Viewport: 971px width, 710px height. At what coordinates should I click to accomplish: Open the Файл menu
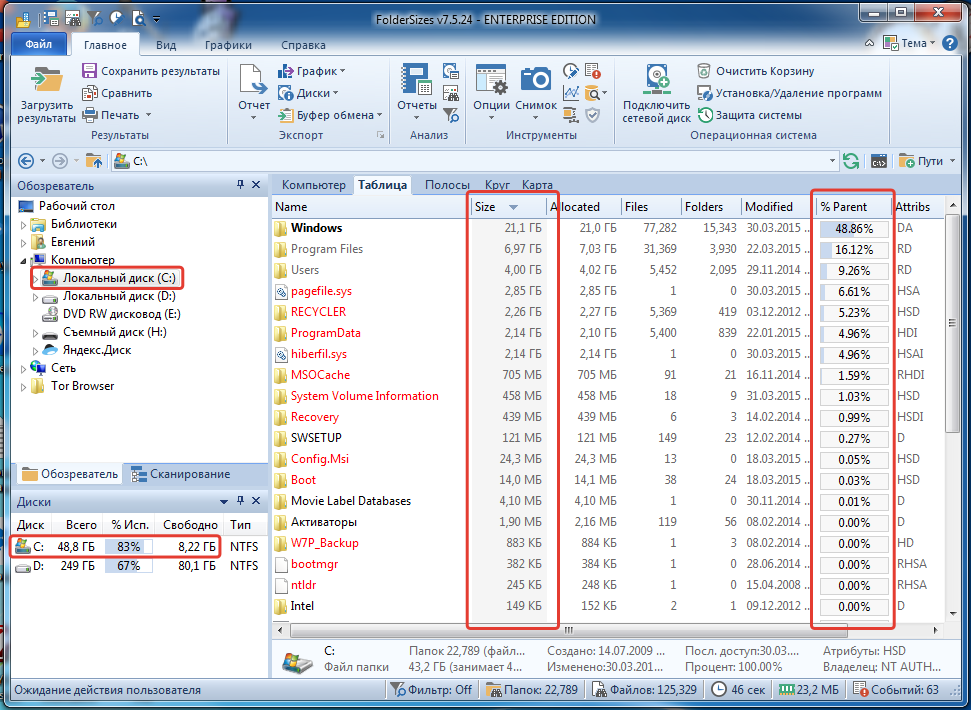coord(38,45)
